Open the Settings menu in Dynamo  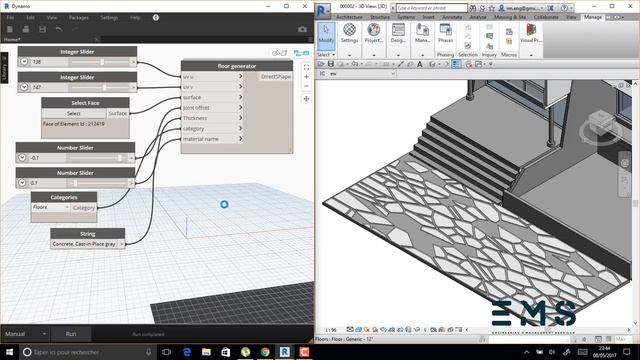click(x=109, y=18)
